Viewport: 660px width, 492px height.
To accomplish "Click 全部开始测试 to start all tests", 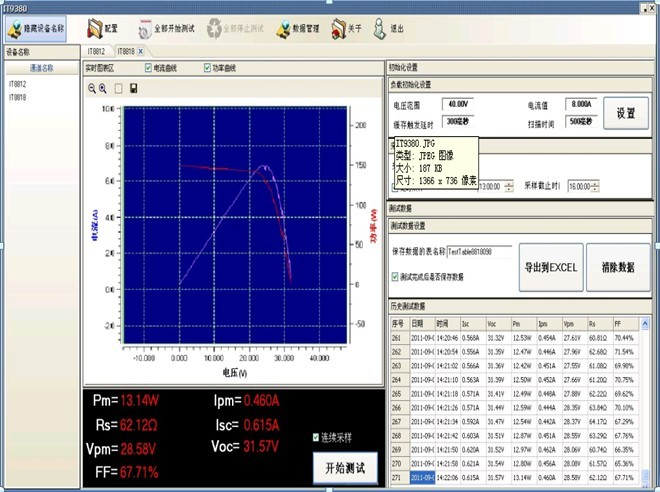I will (165, 30).
